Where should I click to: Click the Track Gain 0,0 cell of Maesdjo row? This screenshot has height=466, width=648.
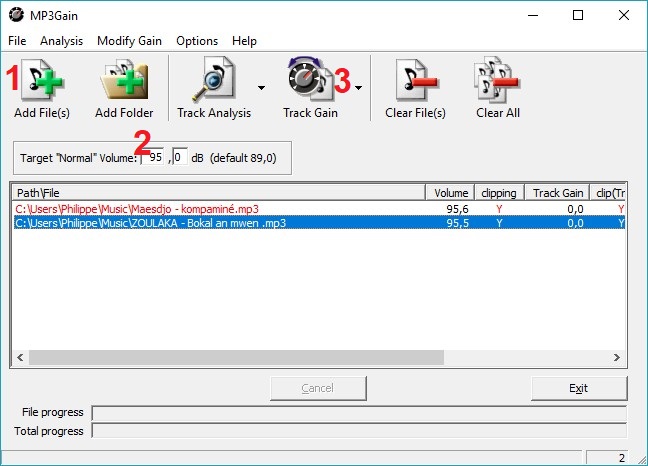[x=575, y=209]
